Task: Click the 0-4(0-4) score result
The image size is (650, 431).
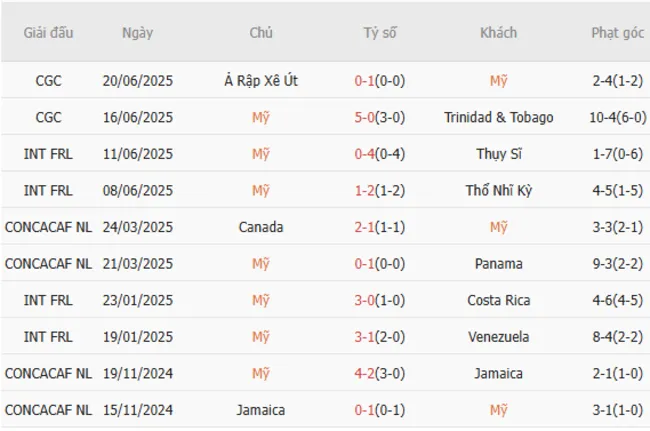Action: pyautogui.click(x=380, y=154)
